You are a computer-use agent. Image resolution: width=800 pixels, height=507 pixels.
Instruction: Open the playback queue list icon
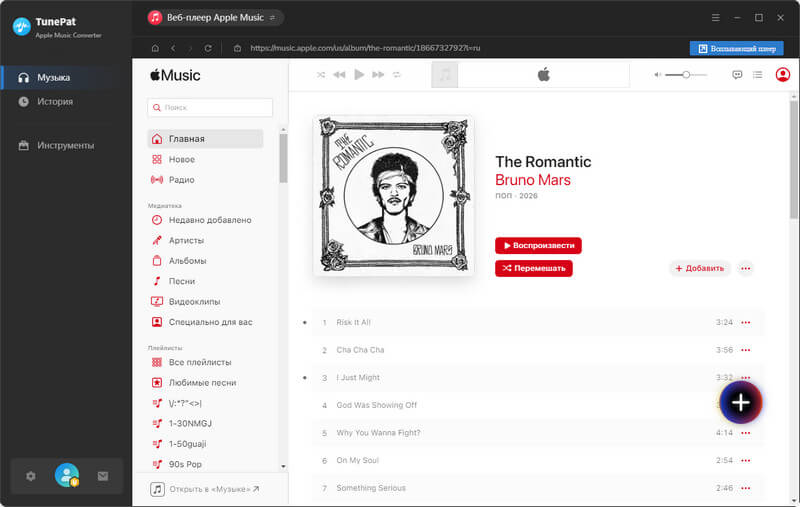pos(758,75)
